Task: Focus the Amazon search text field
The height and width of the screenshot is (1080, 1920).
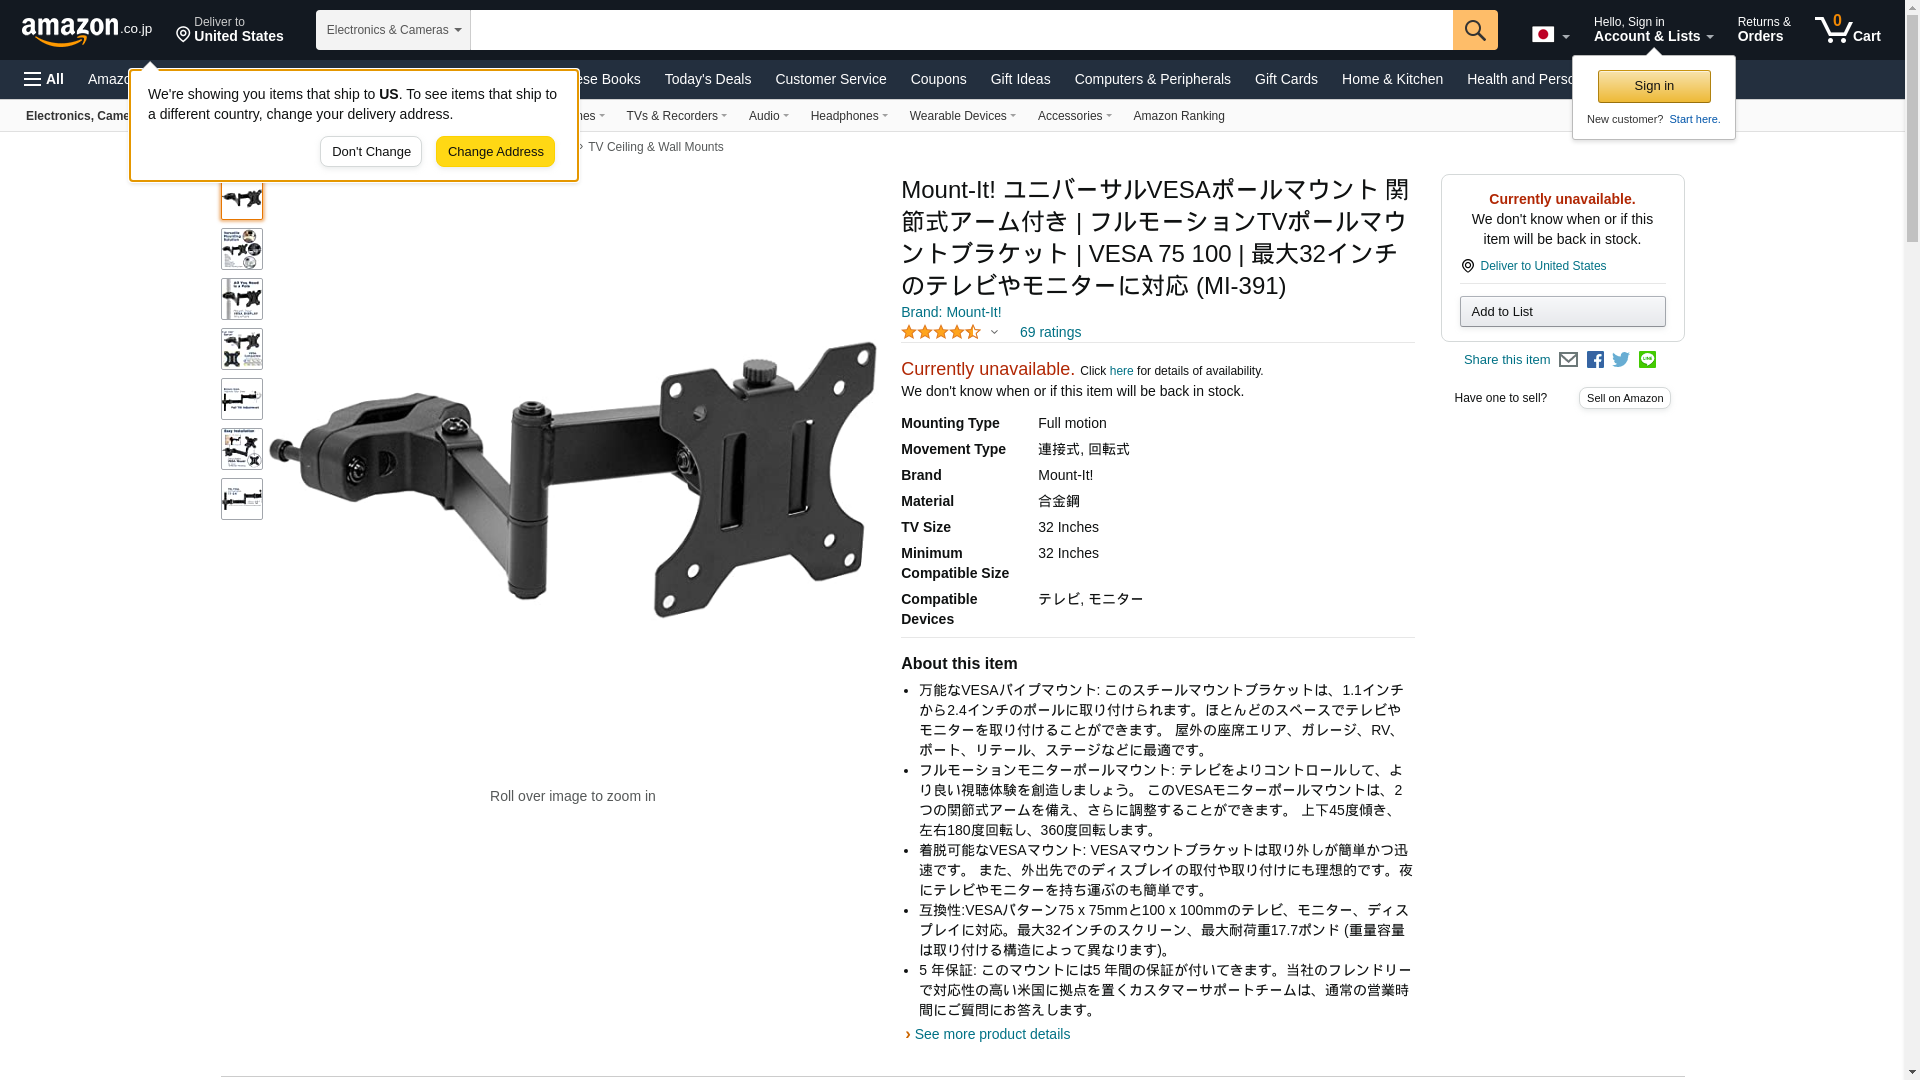Action: 961,30
